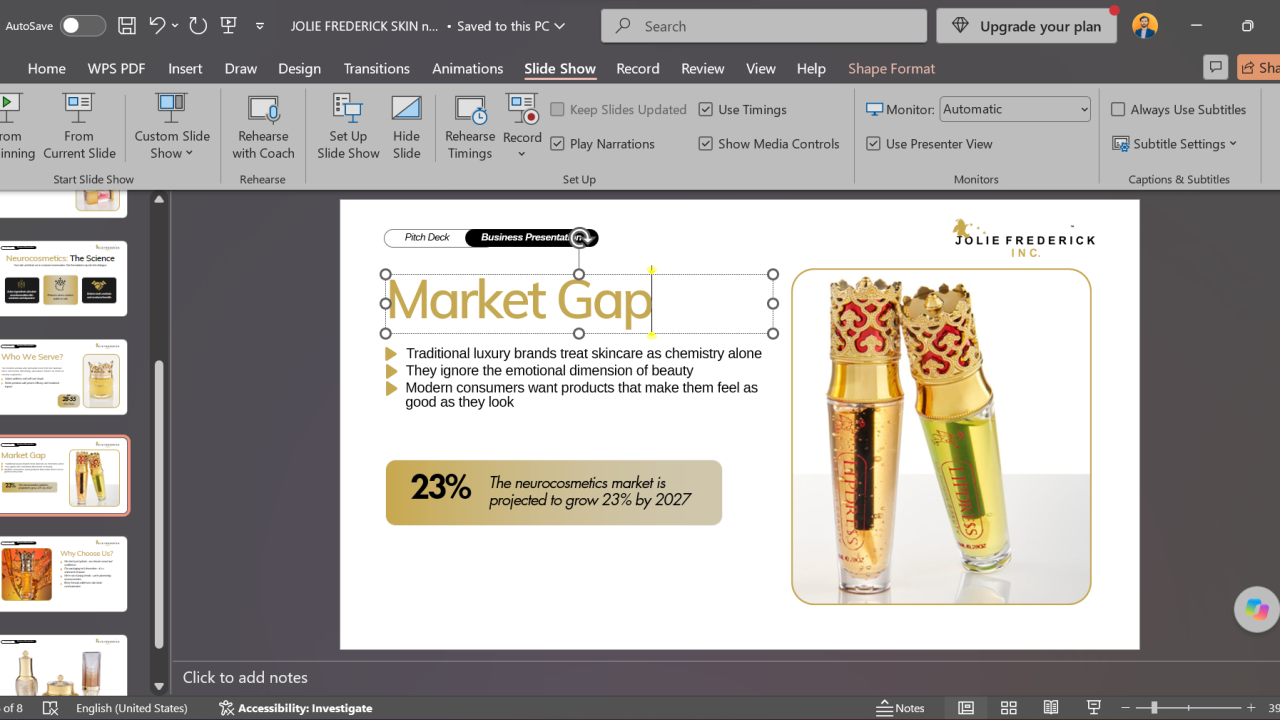Toggle Show Media Controls checkbox
Viewport: 1280px width, 720px height.
tap(706, 144)
